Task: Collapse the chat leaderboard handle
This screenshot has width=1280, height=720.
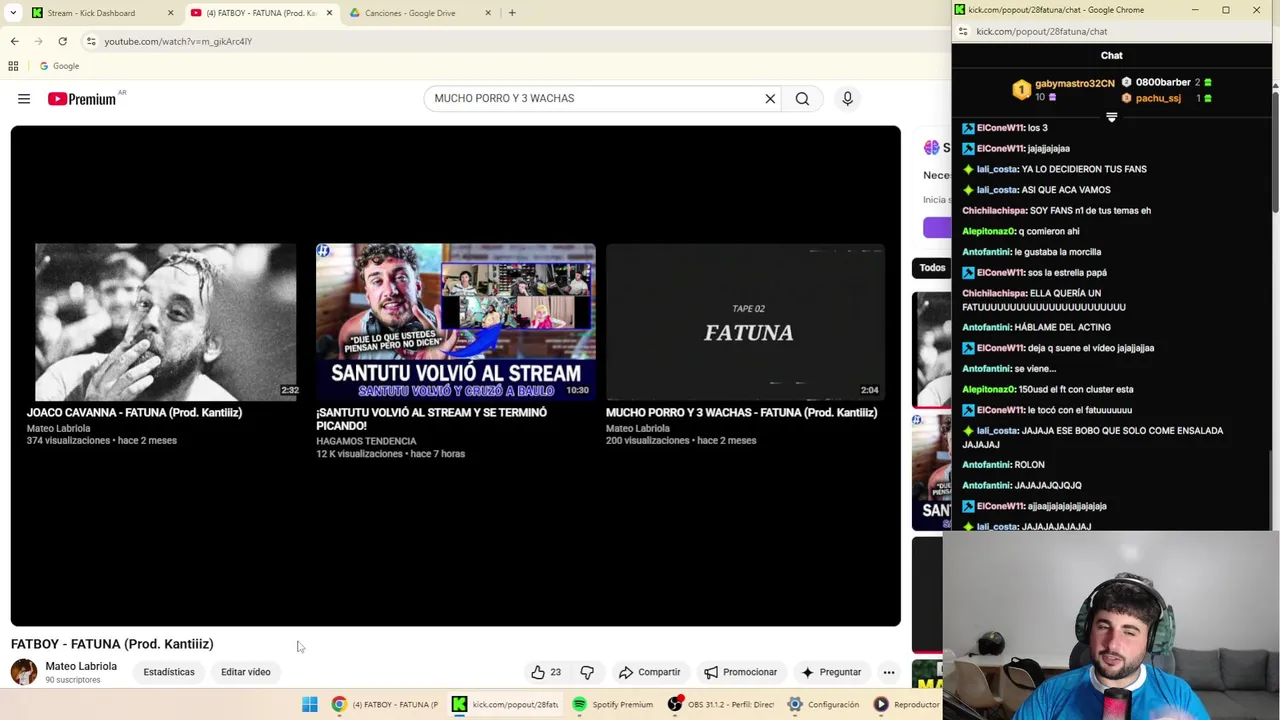Action: tap(1111, 117)
